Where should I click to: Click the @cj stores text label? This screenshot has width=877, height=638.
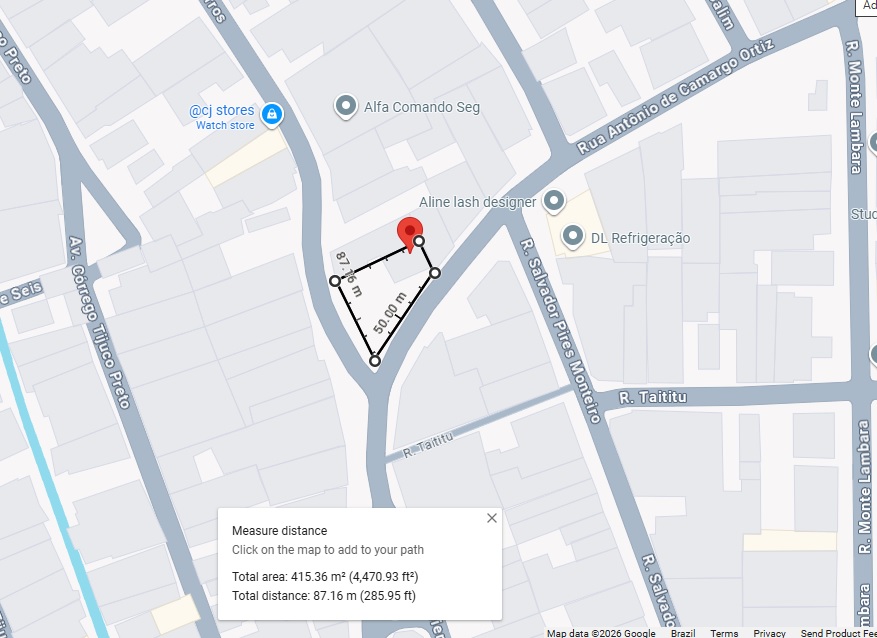[x=221, y=110]
